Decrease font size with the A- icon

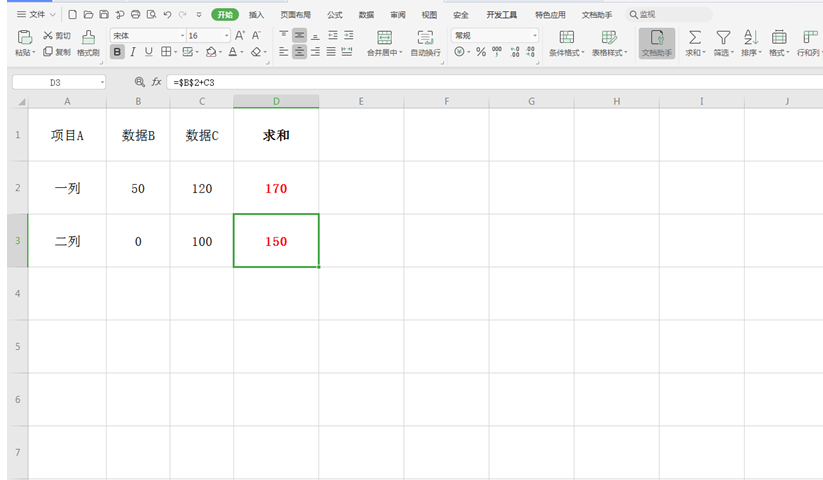coord(256,35)
